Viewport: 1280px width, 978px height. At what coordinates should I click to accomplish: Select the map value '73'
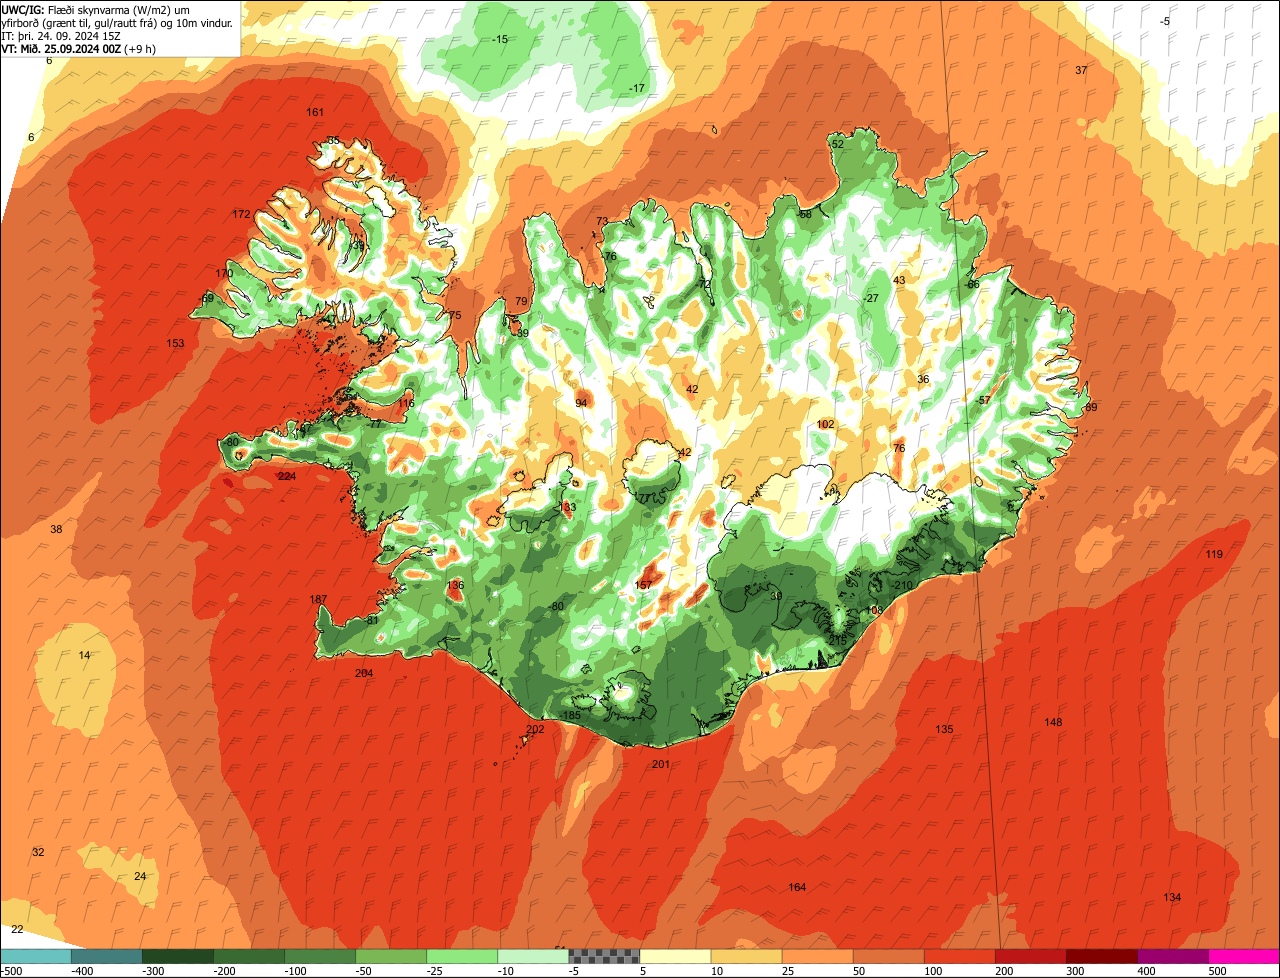602,221
